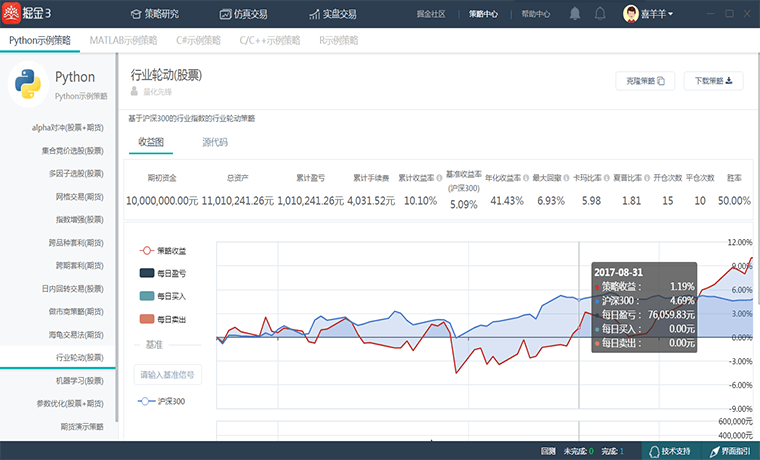Select 集合竞价选股(股票) strategy
The image size is (760, 460).
coord(72,151)
